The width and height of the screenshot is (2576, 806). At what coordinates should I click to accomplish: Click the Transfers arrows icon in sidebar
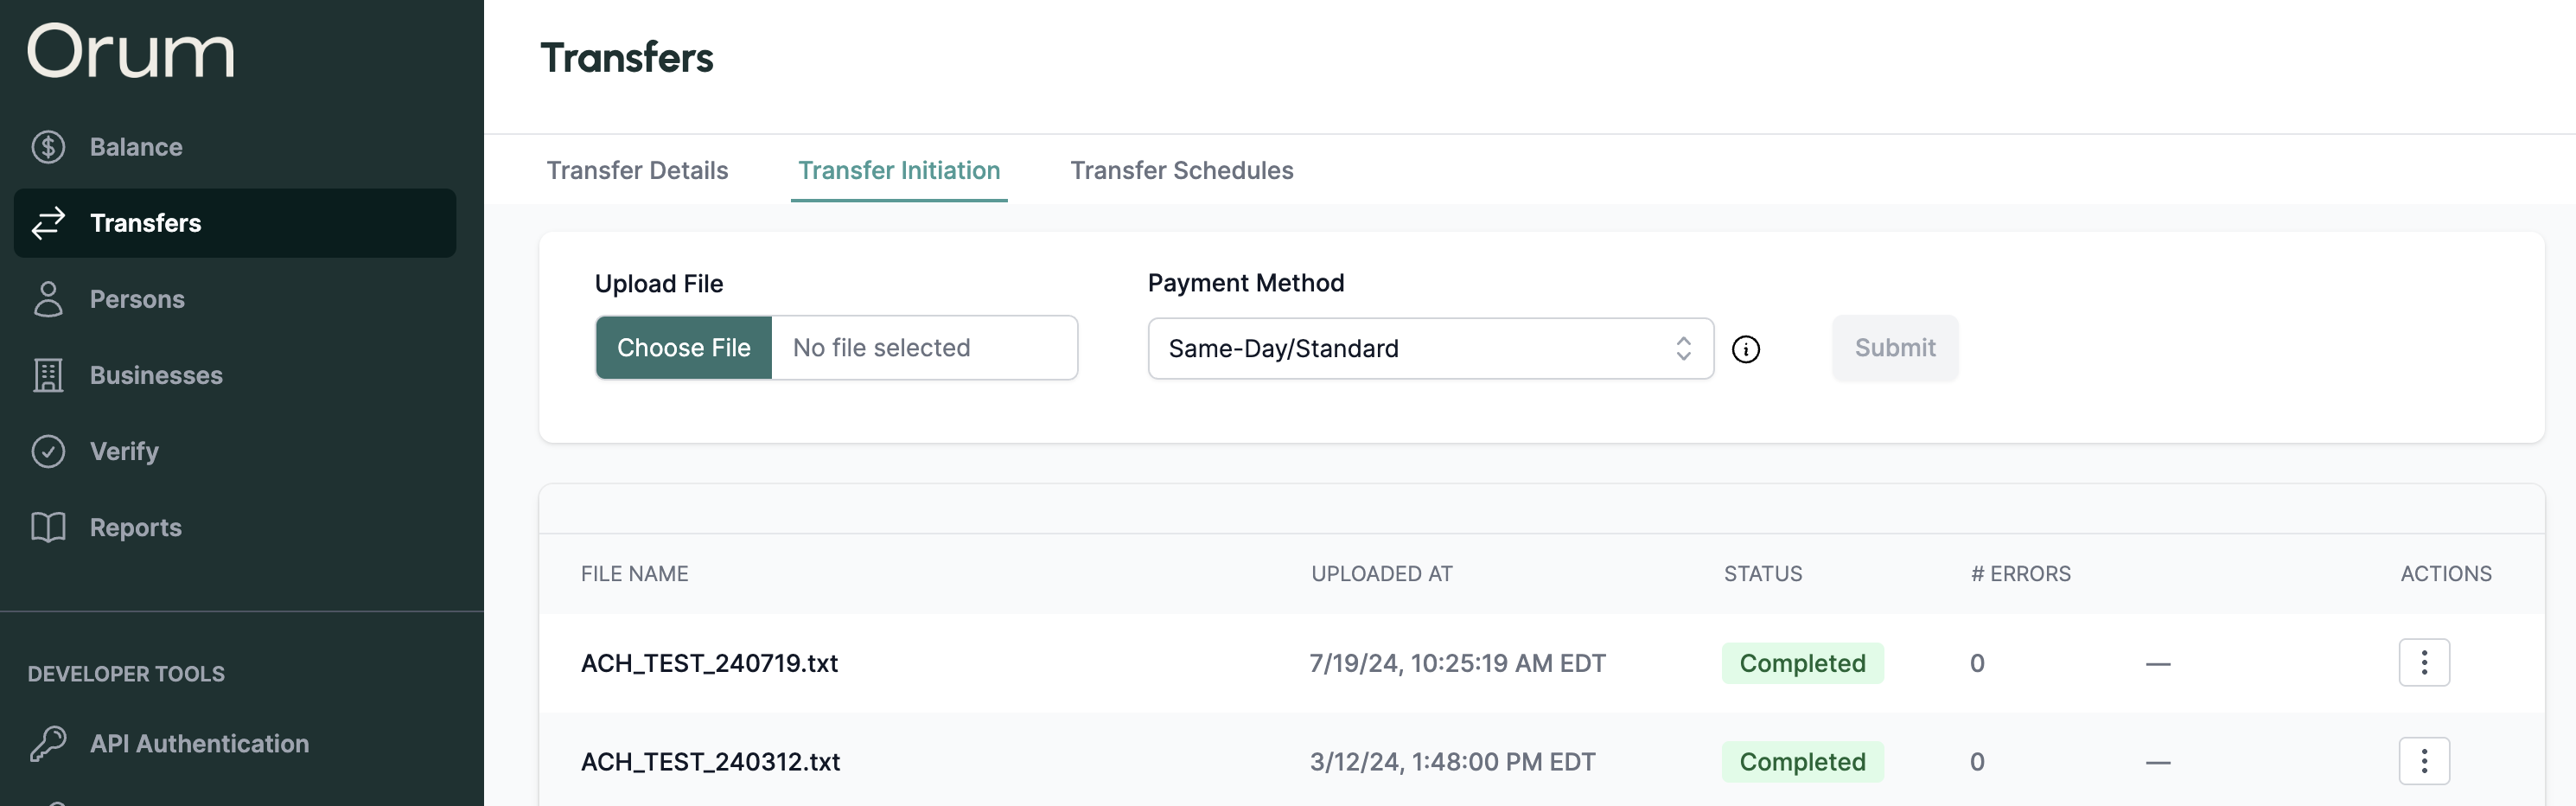click(x=48, y=223)
